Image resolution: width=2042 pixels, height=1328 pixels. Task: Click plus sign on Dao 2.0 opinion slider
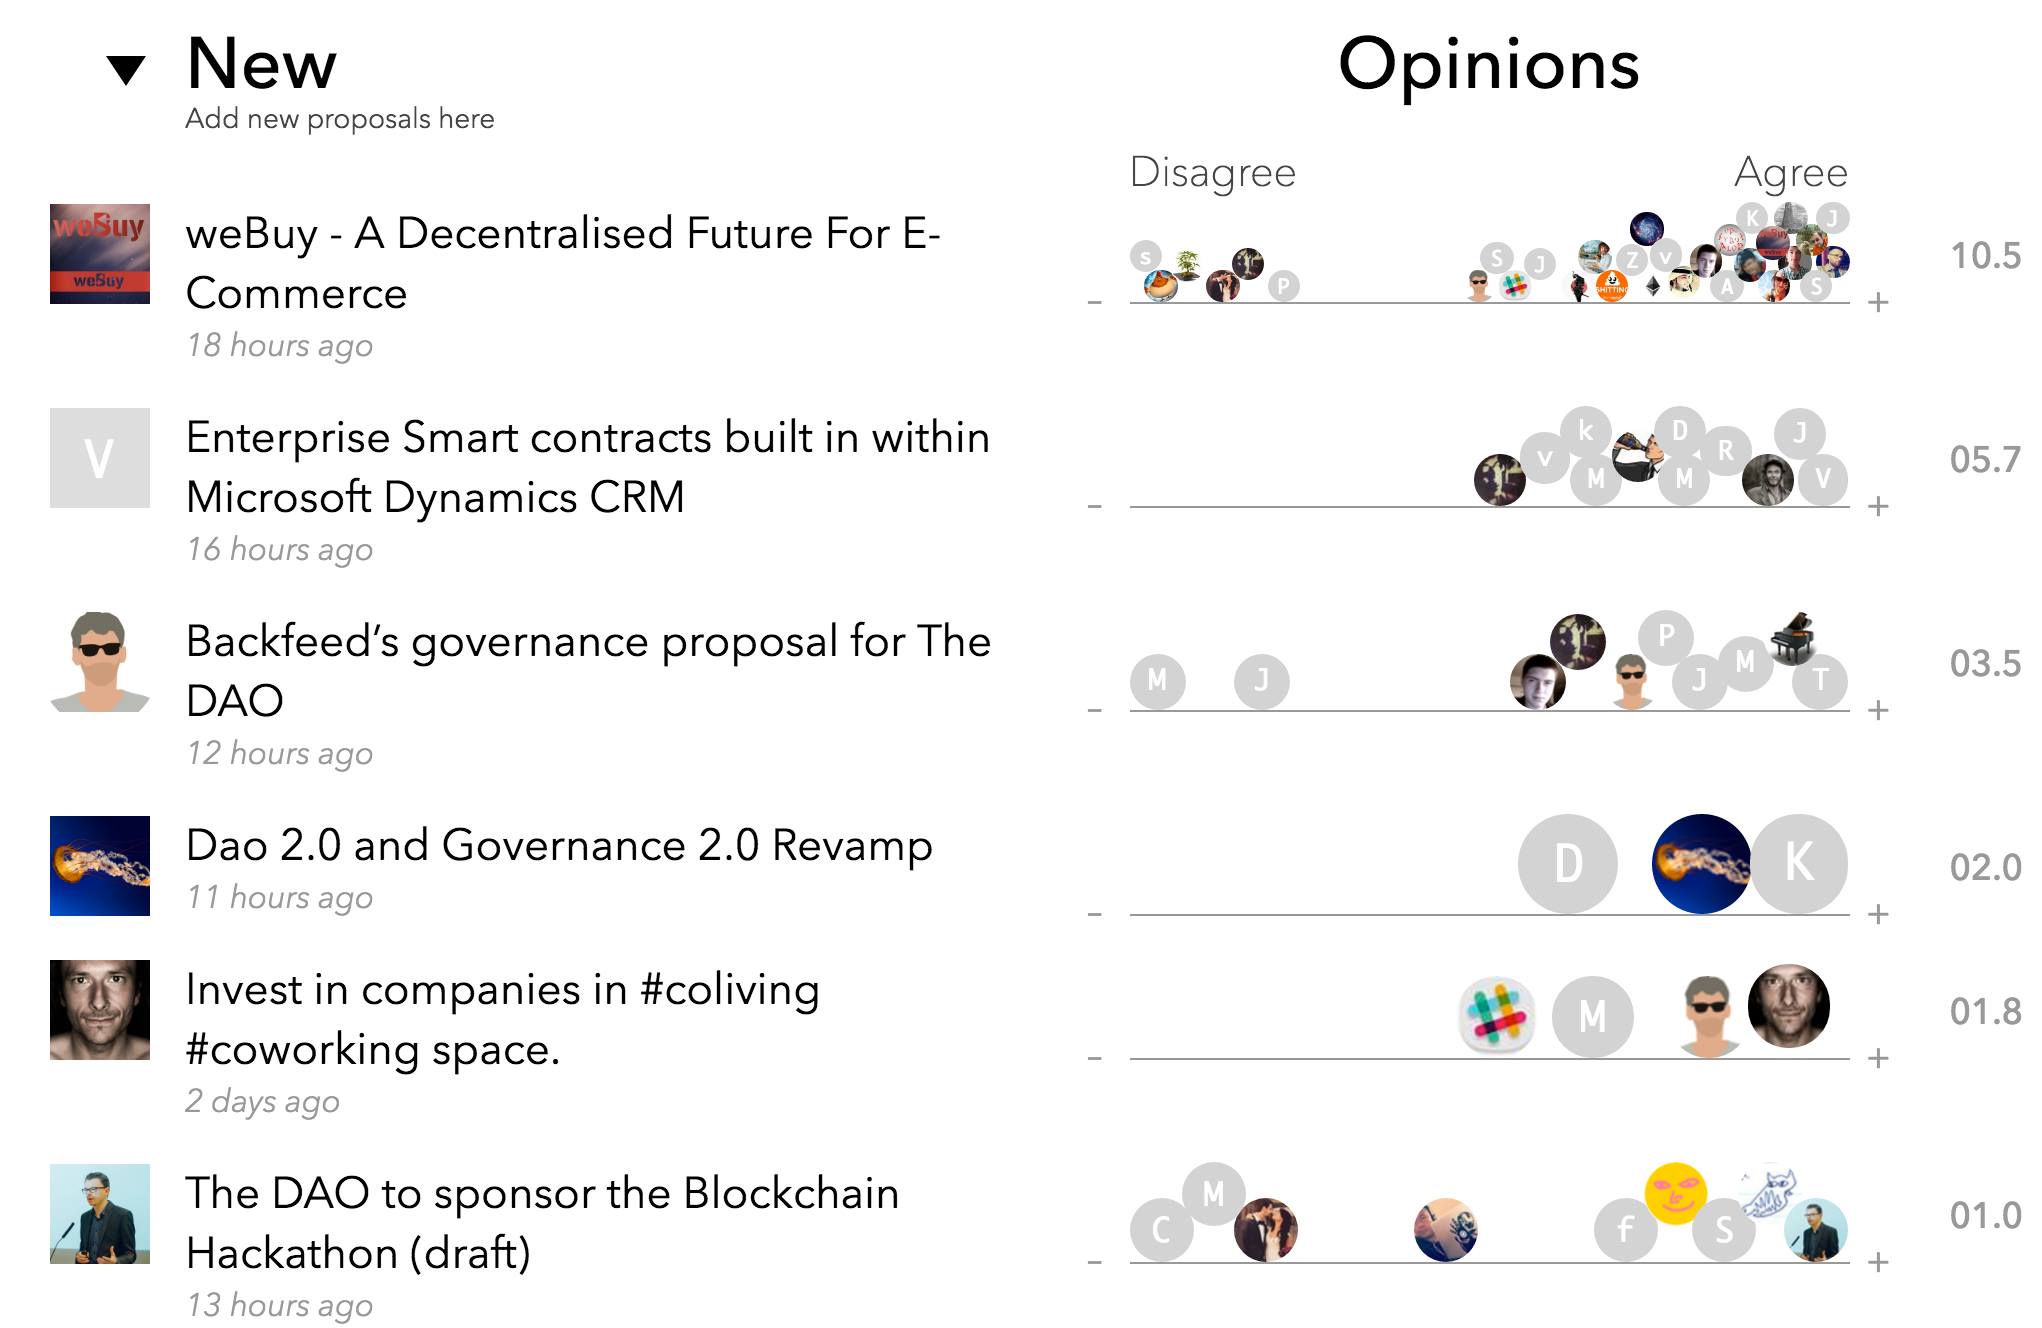(1878, 915)
